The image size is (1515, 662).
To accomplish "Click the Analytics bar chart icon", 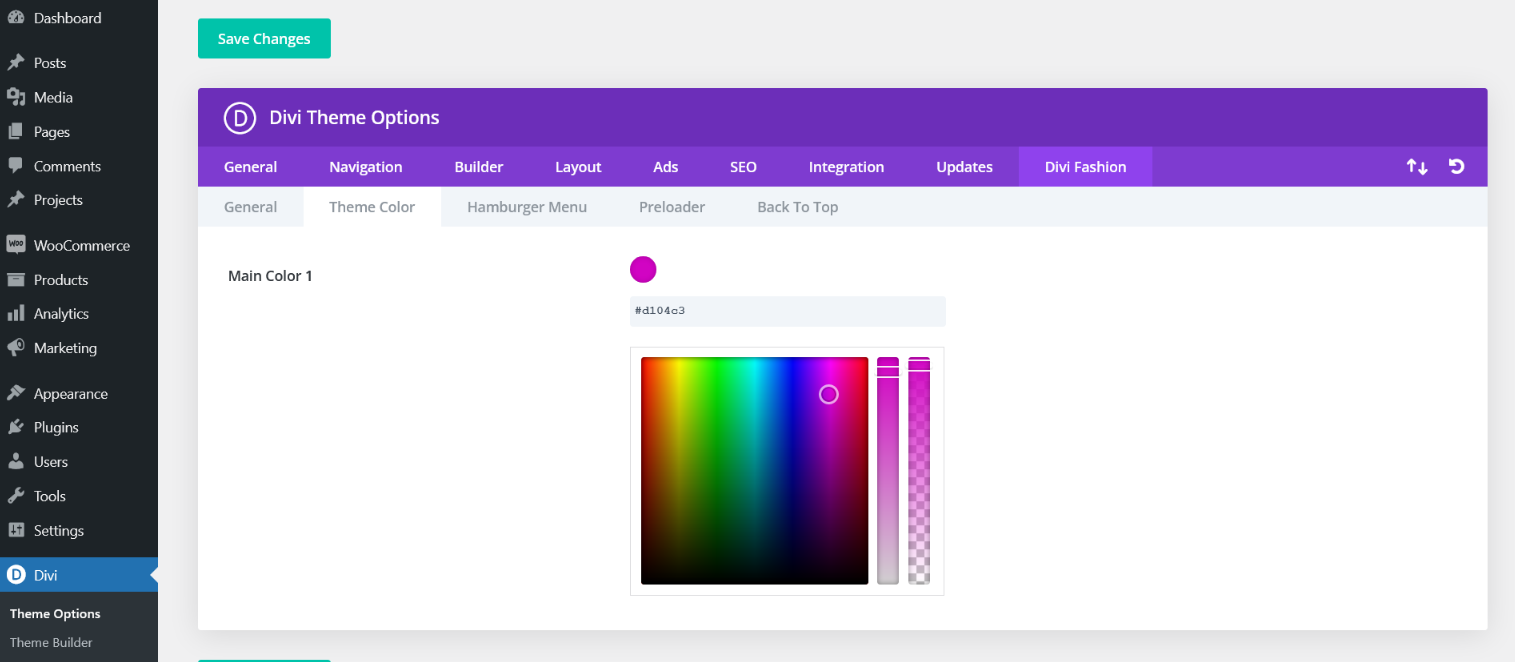I will 15,313.
